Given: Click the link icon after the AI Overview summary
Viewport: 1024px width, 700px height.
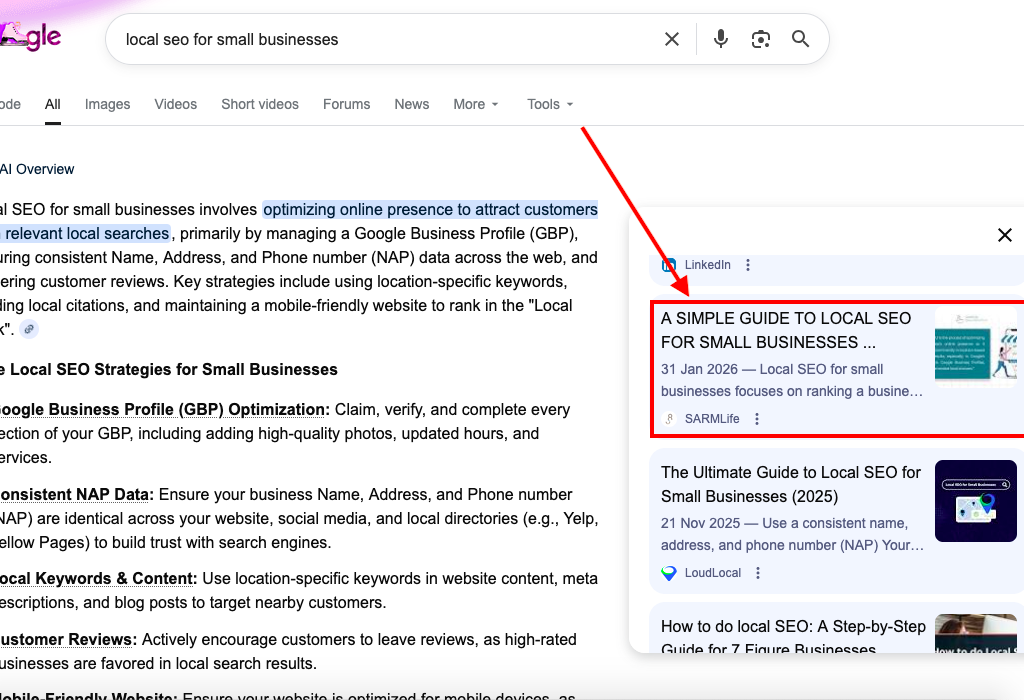Looking at the screenshot, I should click(29, 328).
